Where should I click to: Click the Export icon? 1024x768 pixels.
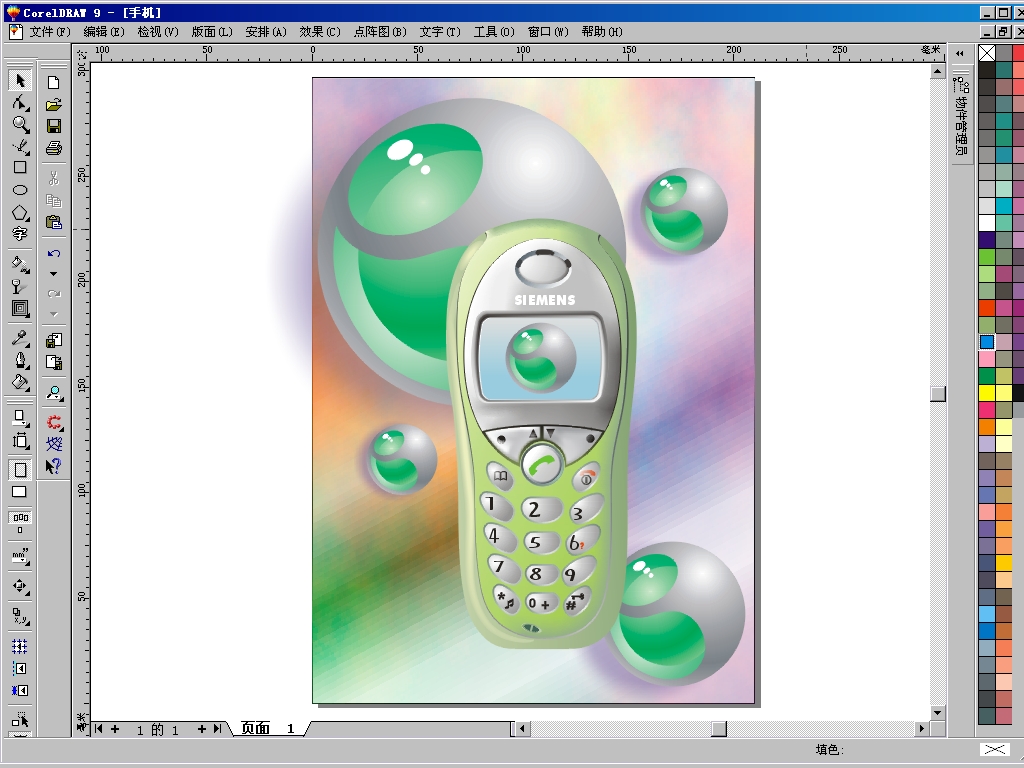click(x=54, y=362)
